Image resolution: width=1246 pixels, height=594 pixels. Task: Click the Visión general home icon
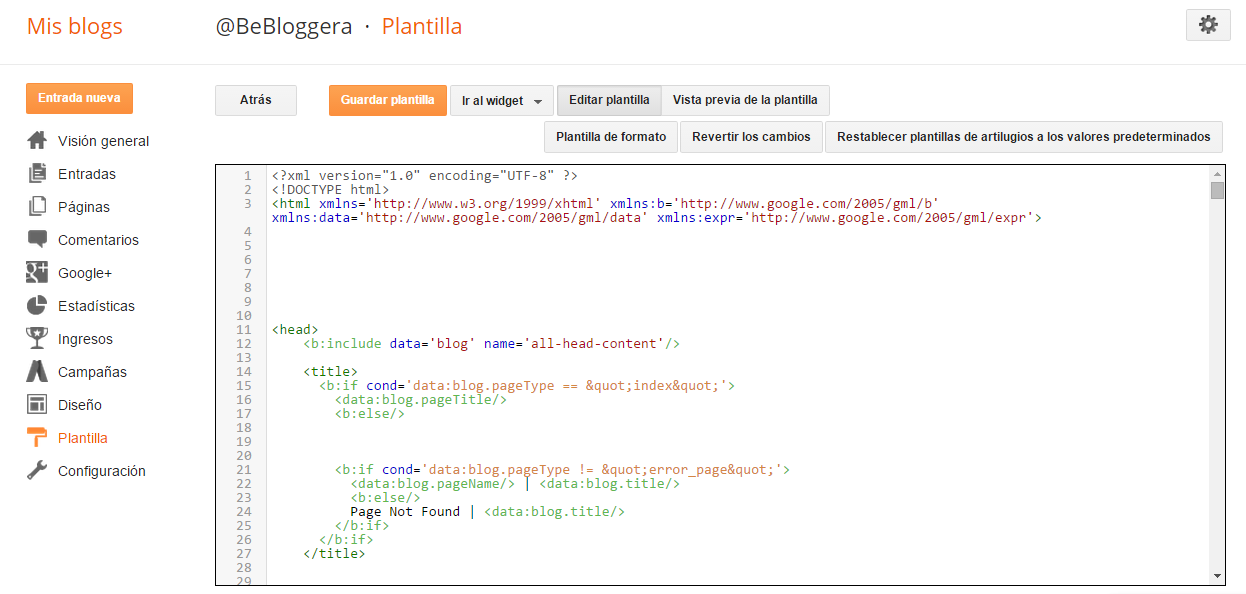click(37, 141)
